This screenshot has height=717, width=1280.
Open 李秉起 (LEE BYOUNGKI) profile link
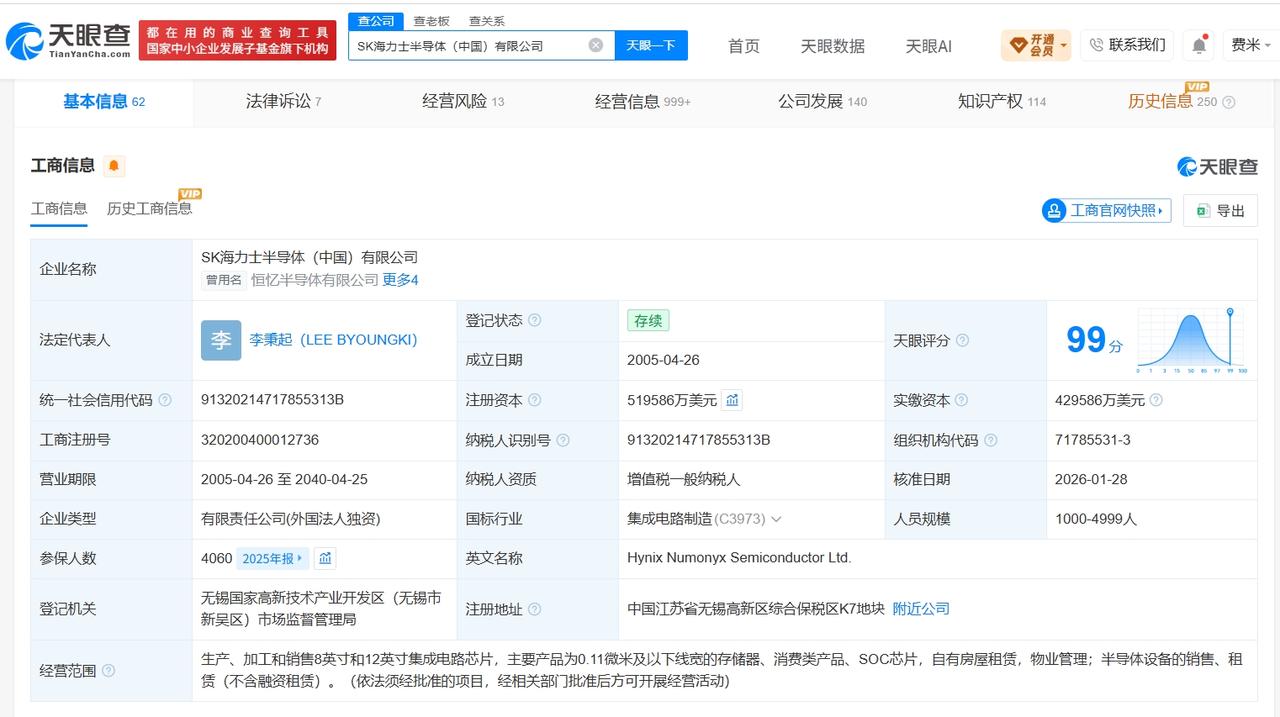pyautogui.click(x=333, y=340)
